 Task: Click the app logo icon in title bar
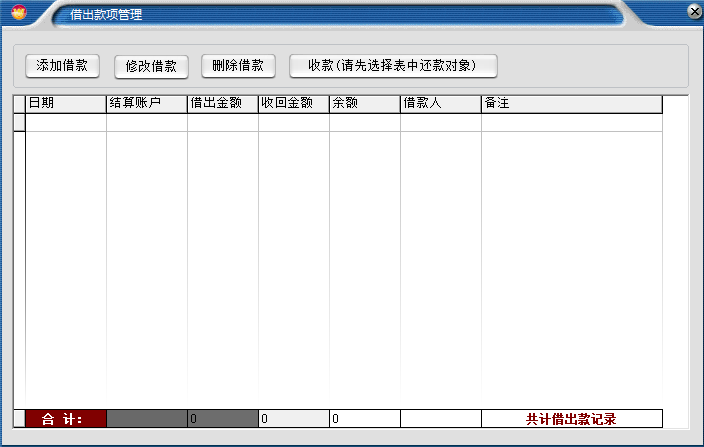tap(18, 13)
